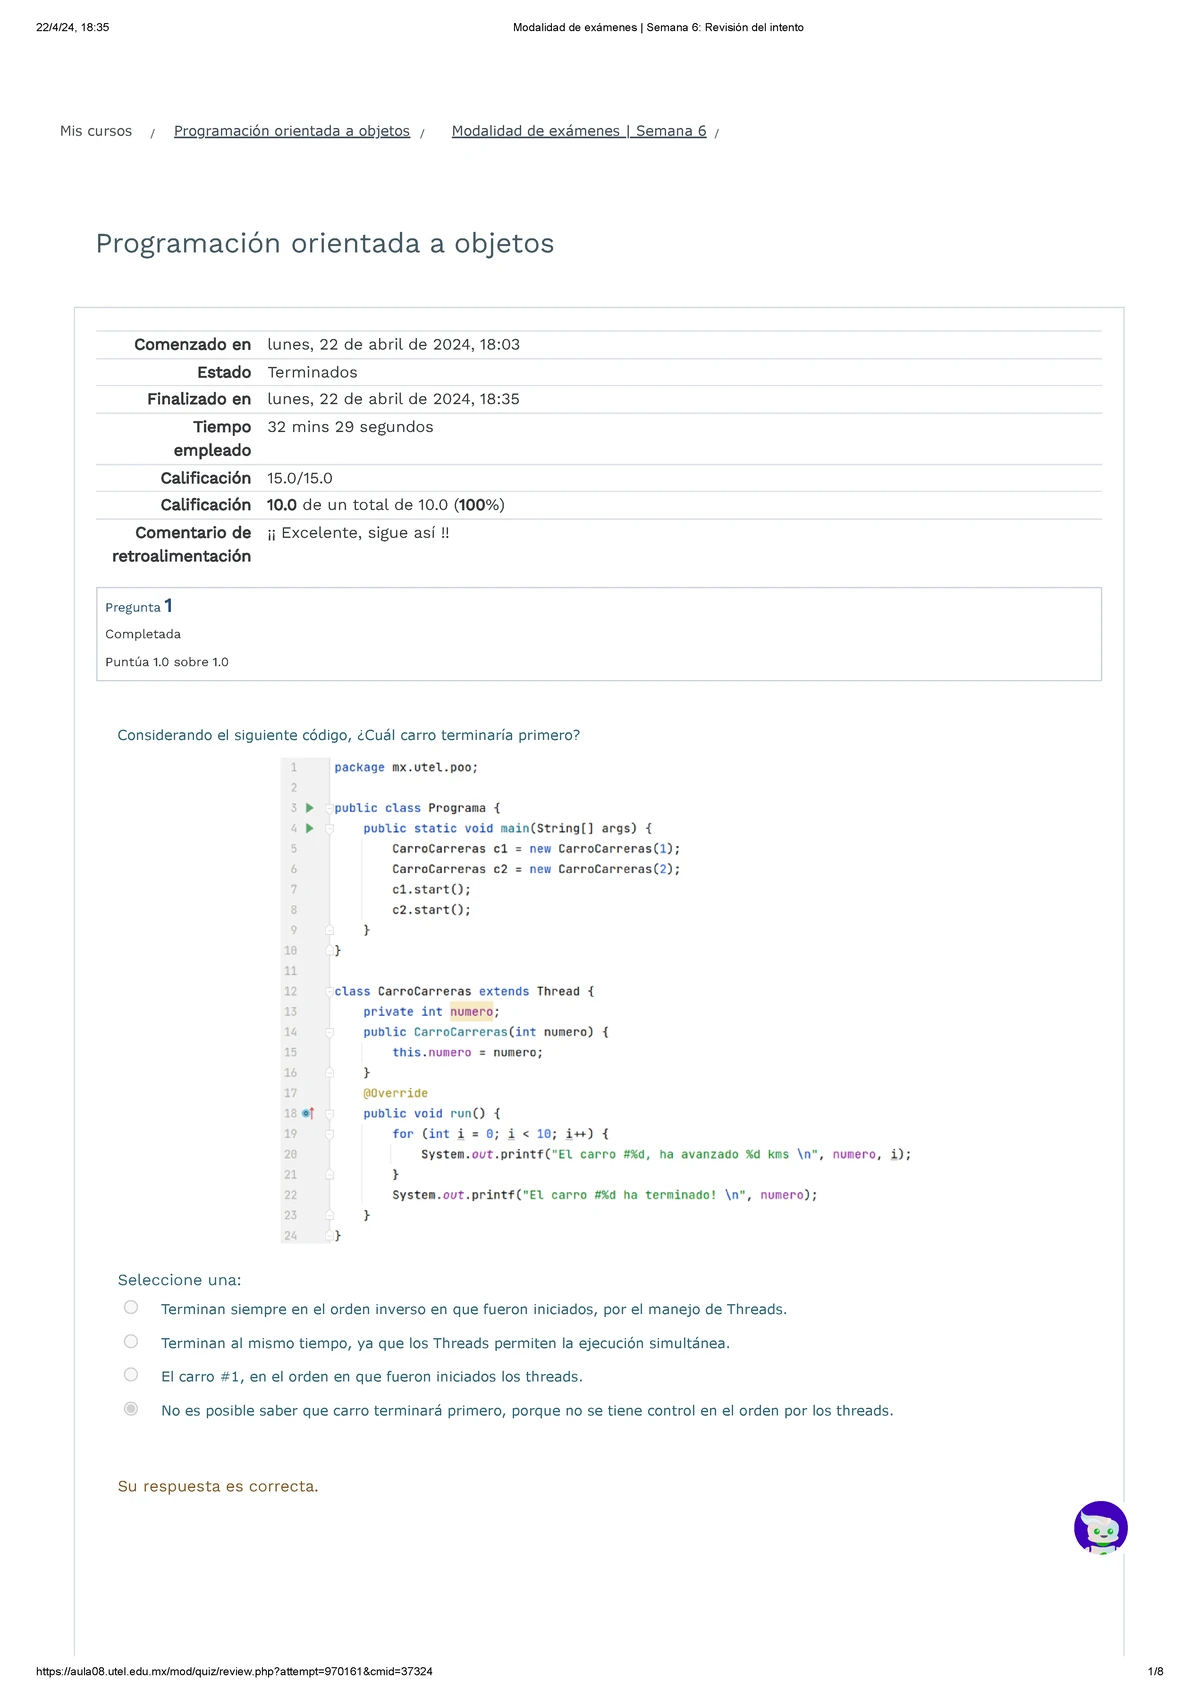Click the highlighted 'numero' variable on line 13
The image size is (1200, 1698).
tap(471, 1012)
